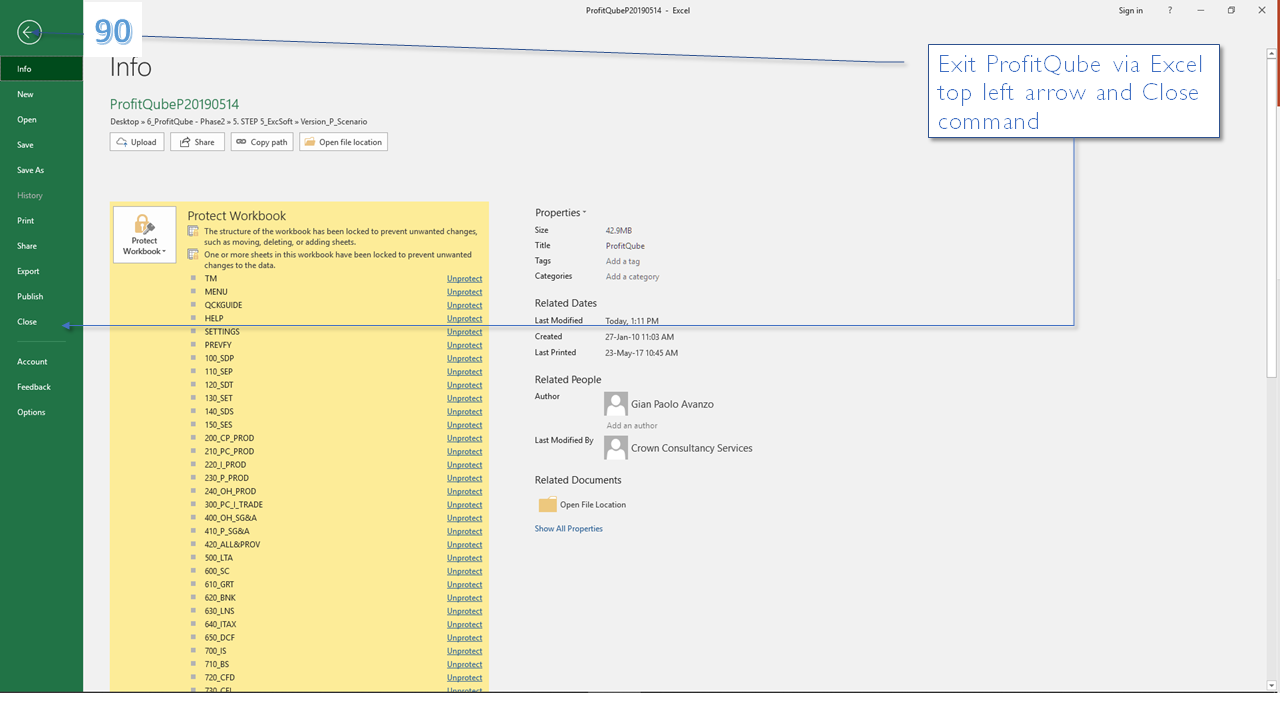
Task: Click Unprotect link for 100_SDP sheet
Action: tap(464, 358)
